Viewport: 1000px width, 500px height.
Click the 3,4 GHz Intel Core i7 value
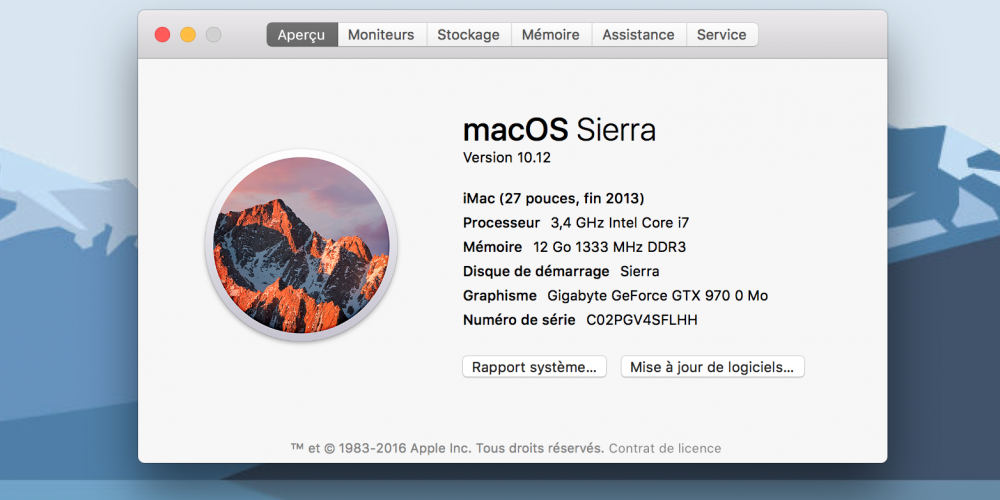(620, 223)
